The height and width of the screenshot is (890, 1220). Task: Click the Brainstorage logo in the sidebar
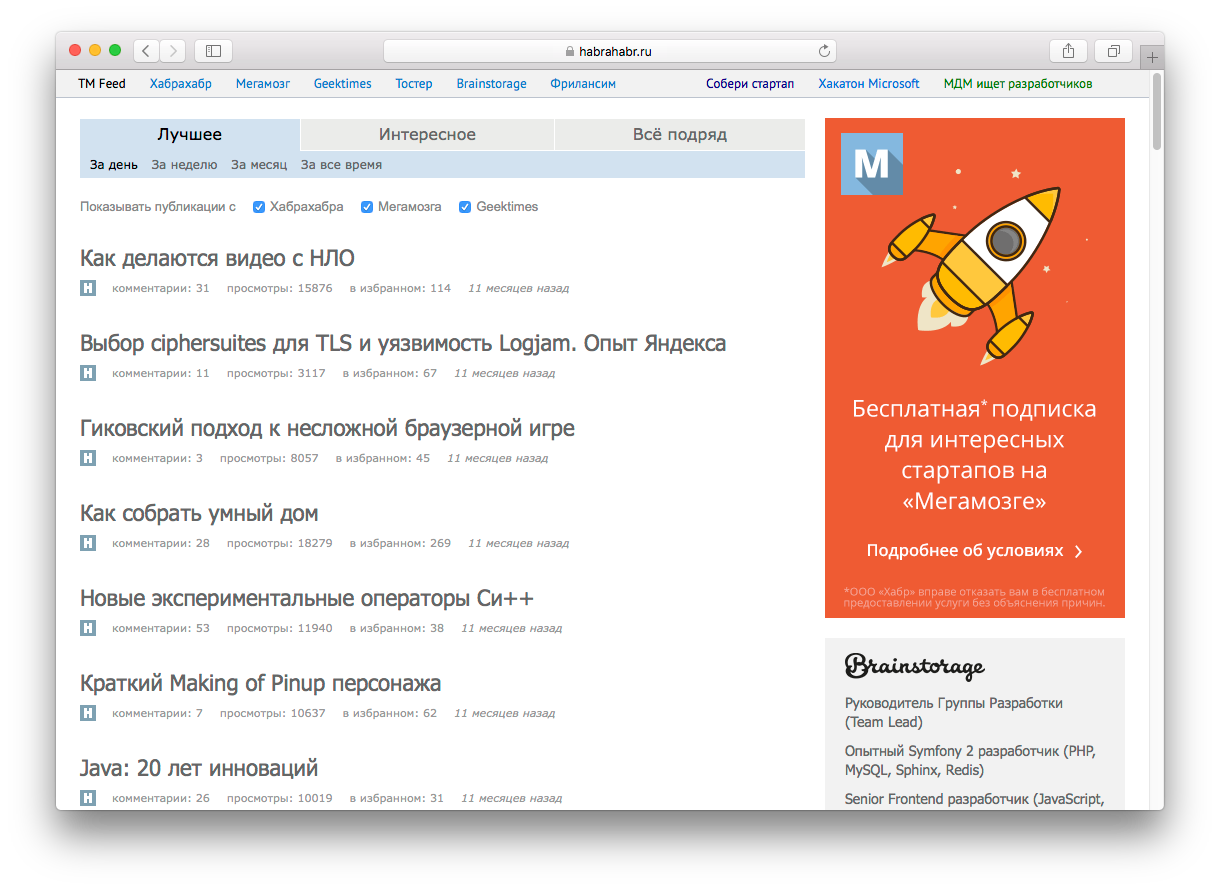click(x=915, y=666)
